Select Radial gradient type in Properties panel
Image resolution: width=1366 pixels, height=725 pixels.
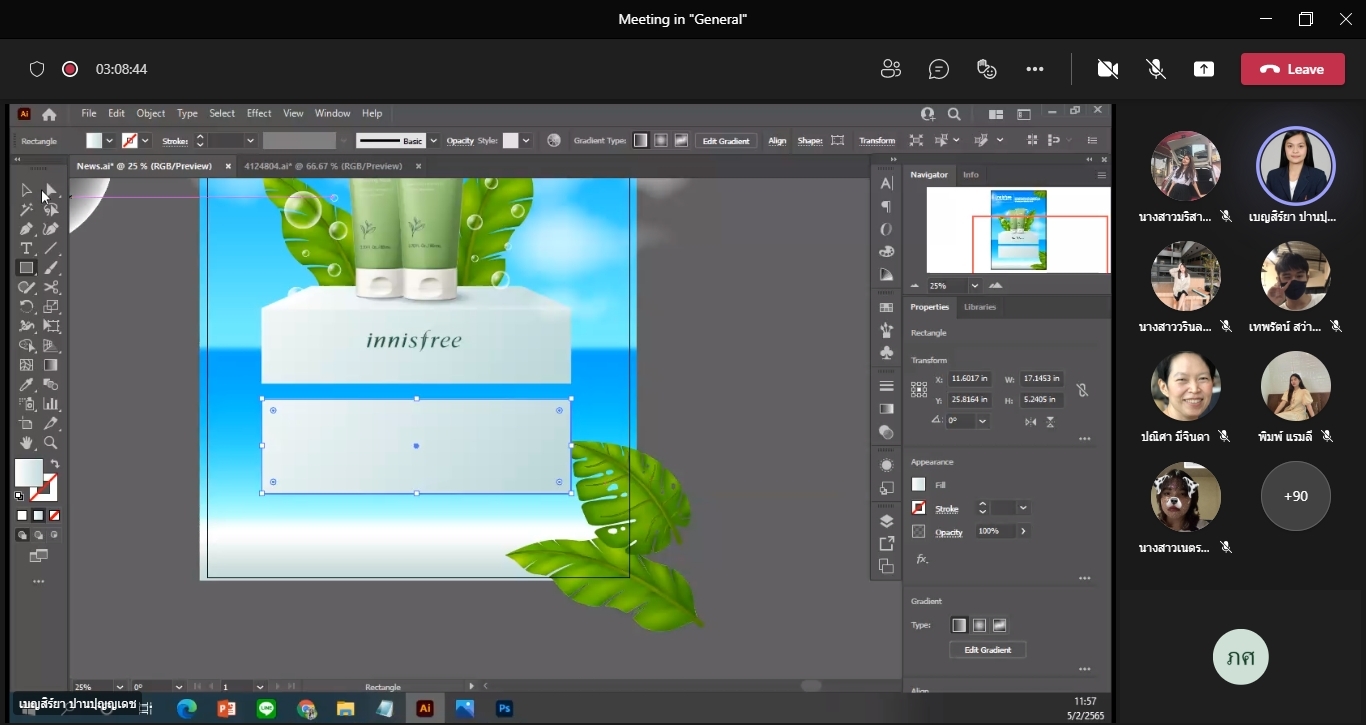[x=979, y=625]
